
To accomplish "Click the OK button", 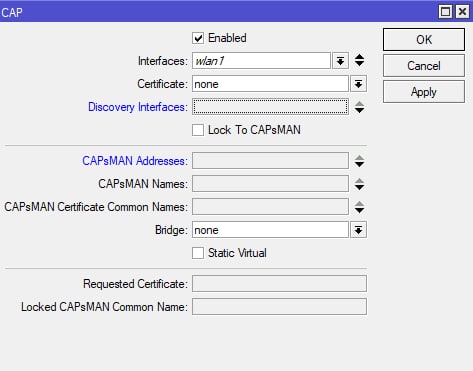I will (x=424, y=40).
